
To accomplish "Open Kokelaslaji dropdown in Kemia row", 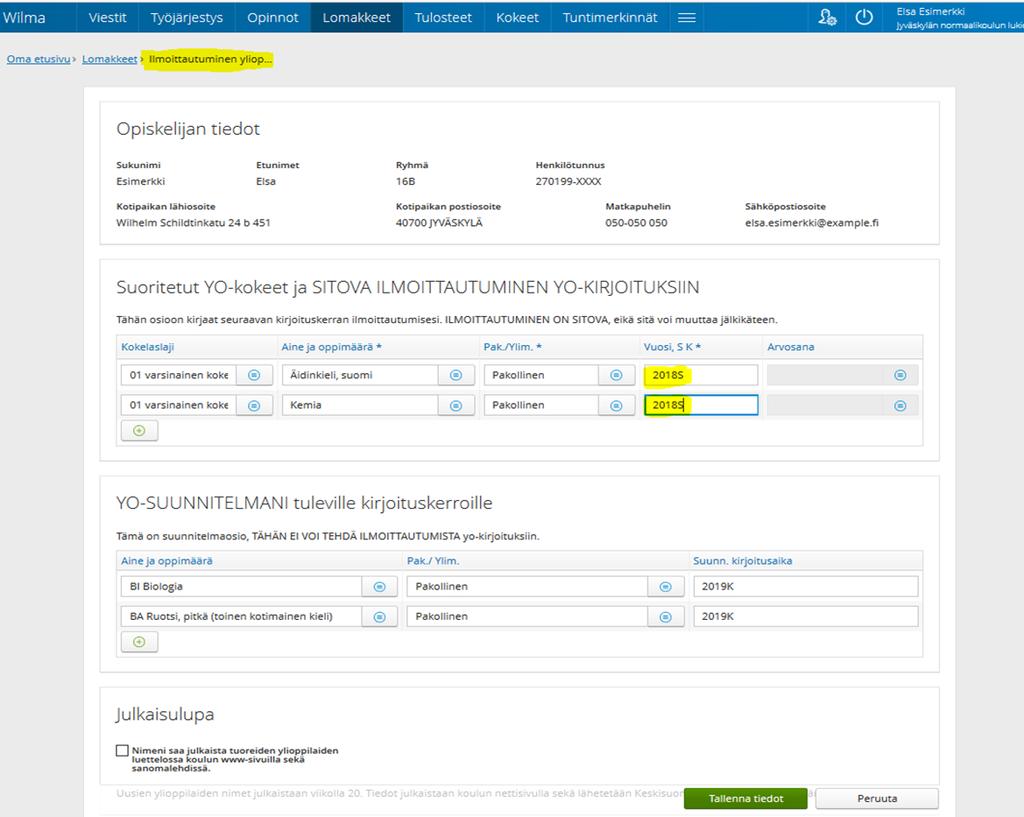I will tap(254, 405).
